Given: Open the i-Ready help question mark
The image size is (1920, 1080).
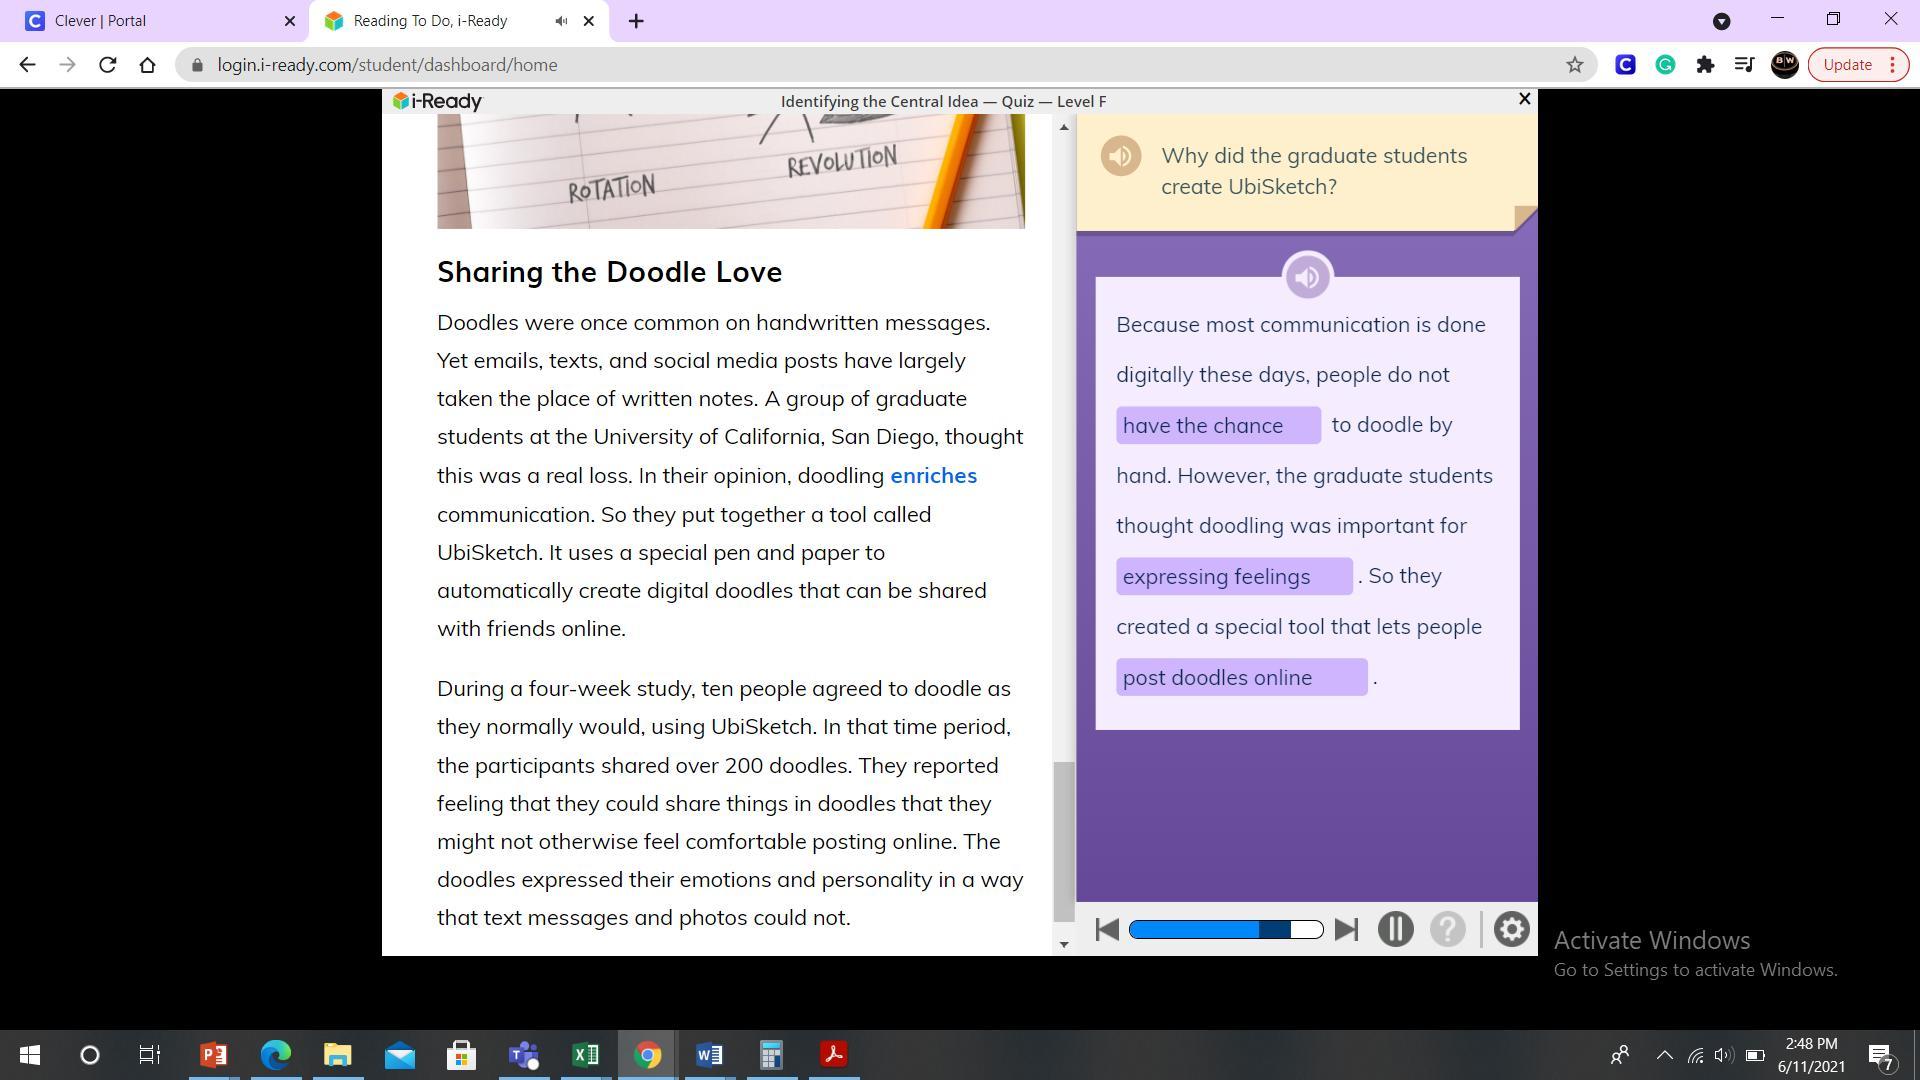Looking at the screenshot, I should click(x=1447, y=930).
